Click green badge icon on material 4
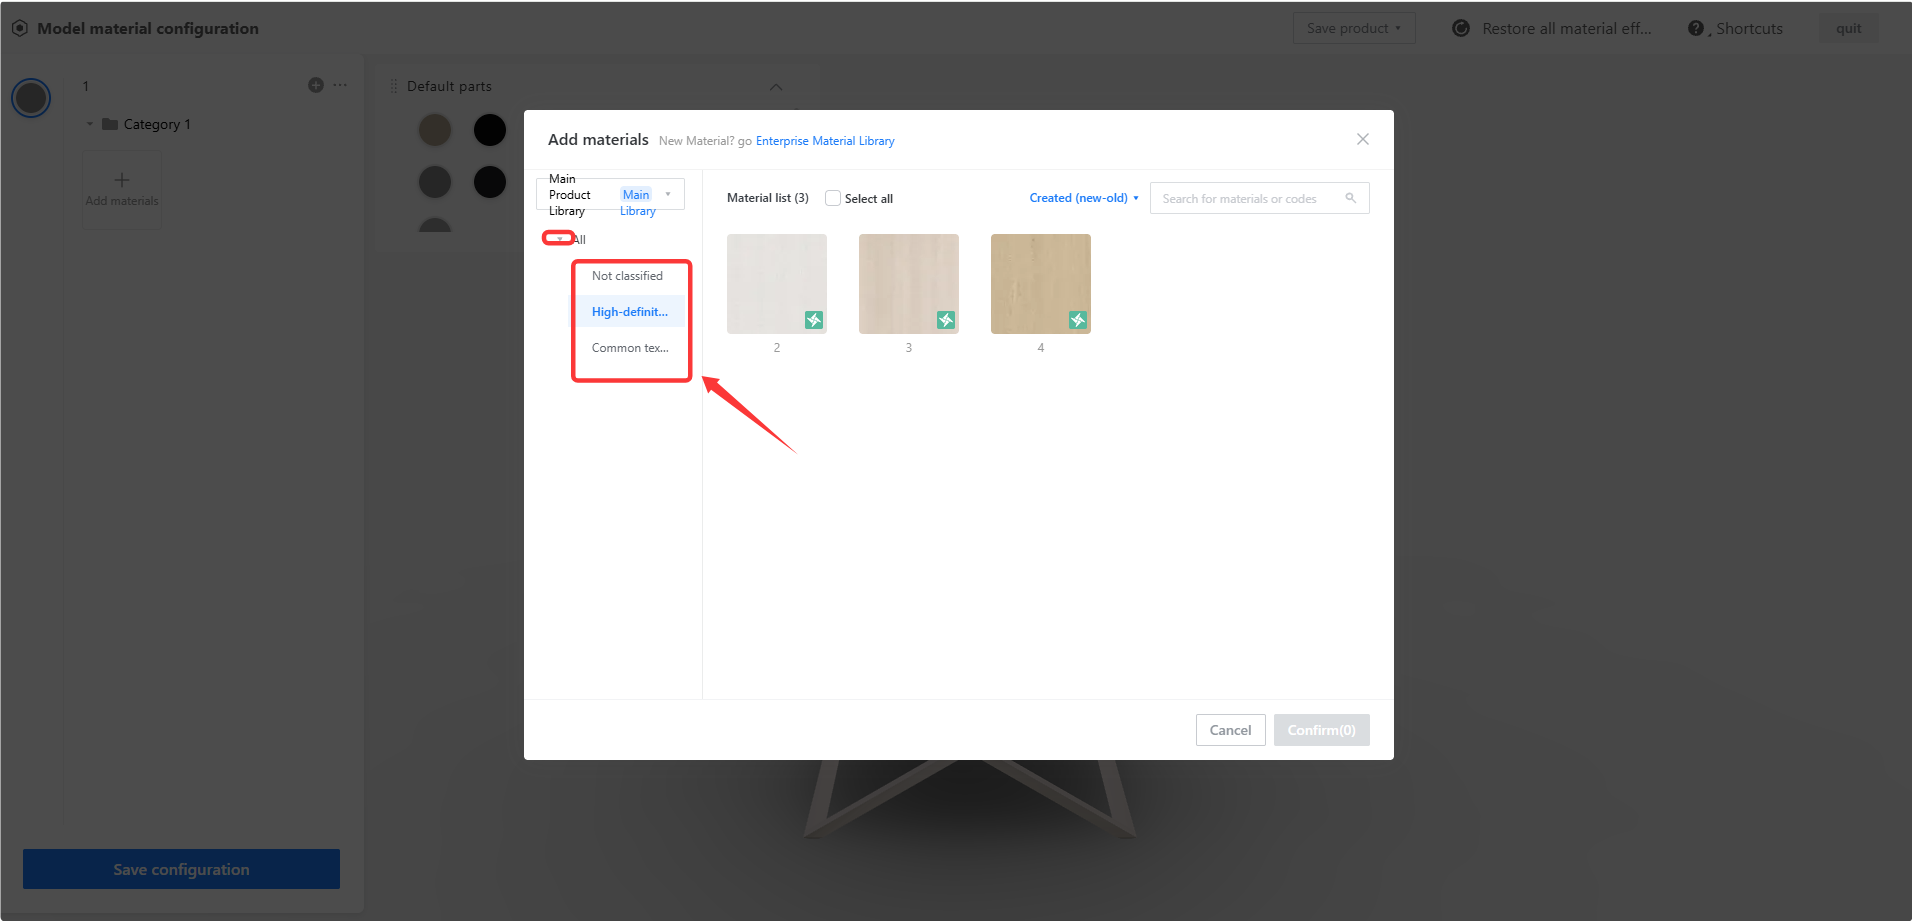The height and width of the screenshot is (921, 1912). (1078, 320)
